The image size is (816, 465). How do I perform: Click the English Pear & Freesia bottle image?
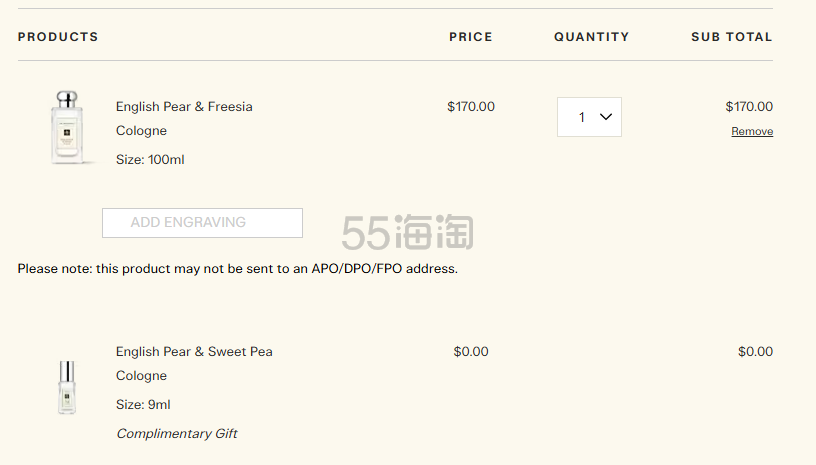coord(67,127)
